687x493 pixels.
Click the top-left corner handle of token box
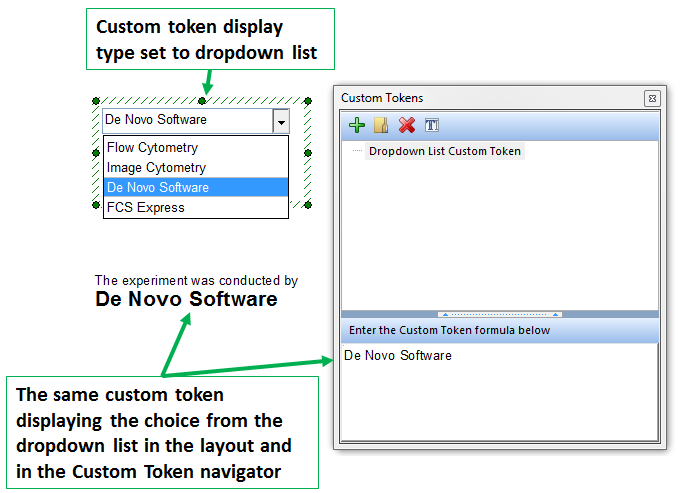[95, 101]
